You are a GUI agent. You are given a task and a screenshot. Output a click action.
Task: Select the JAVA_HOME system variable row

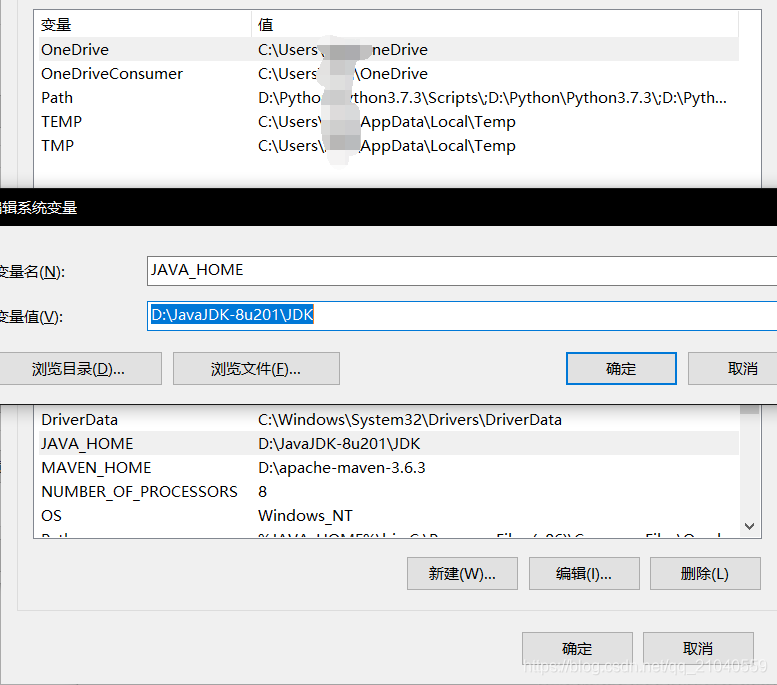[x=388, y=444]
